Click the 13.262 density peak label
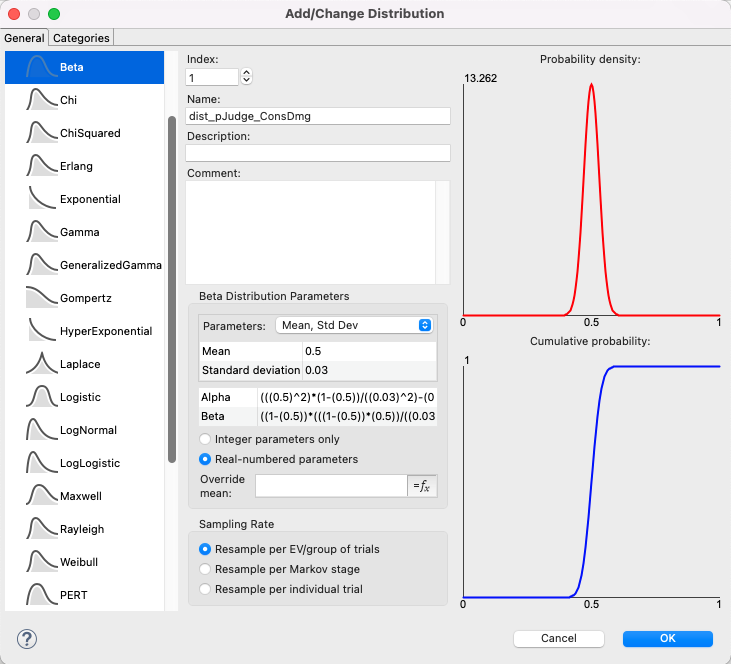Screen dimensions: 731x664 pyautogui.click(x=481, y=78)
